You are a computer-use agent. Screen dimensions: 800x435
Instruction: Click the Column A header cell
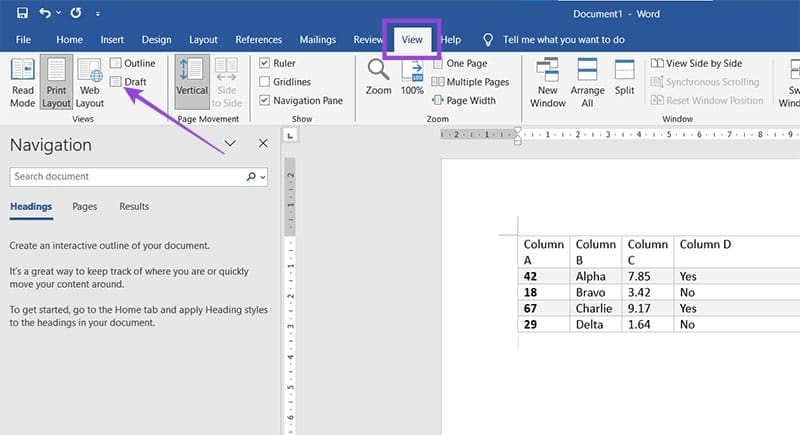[544, 252]
